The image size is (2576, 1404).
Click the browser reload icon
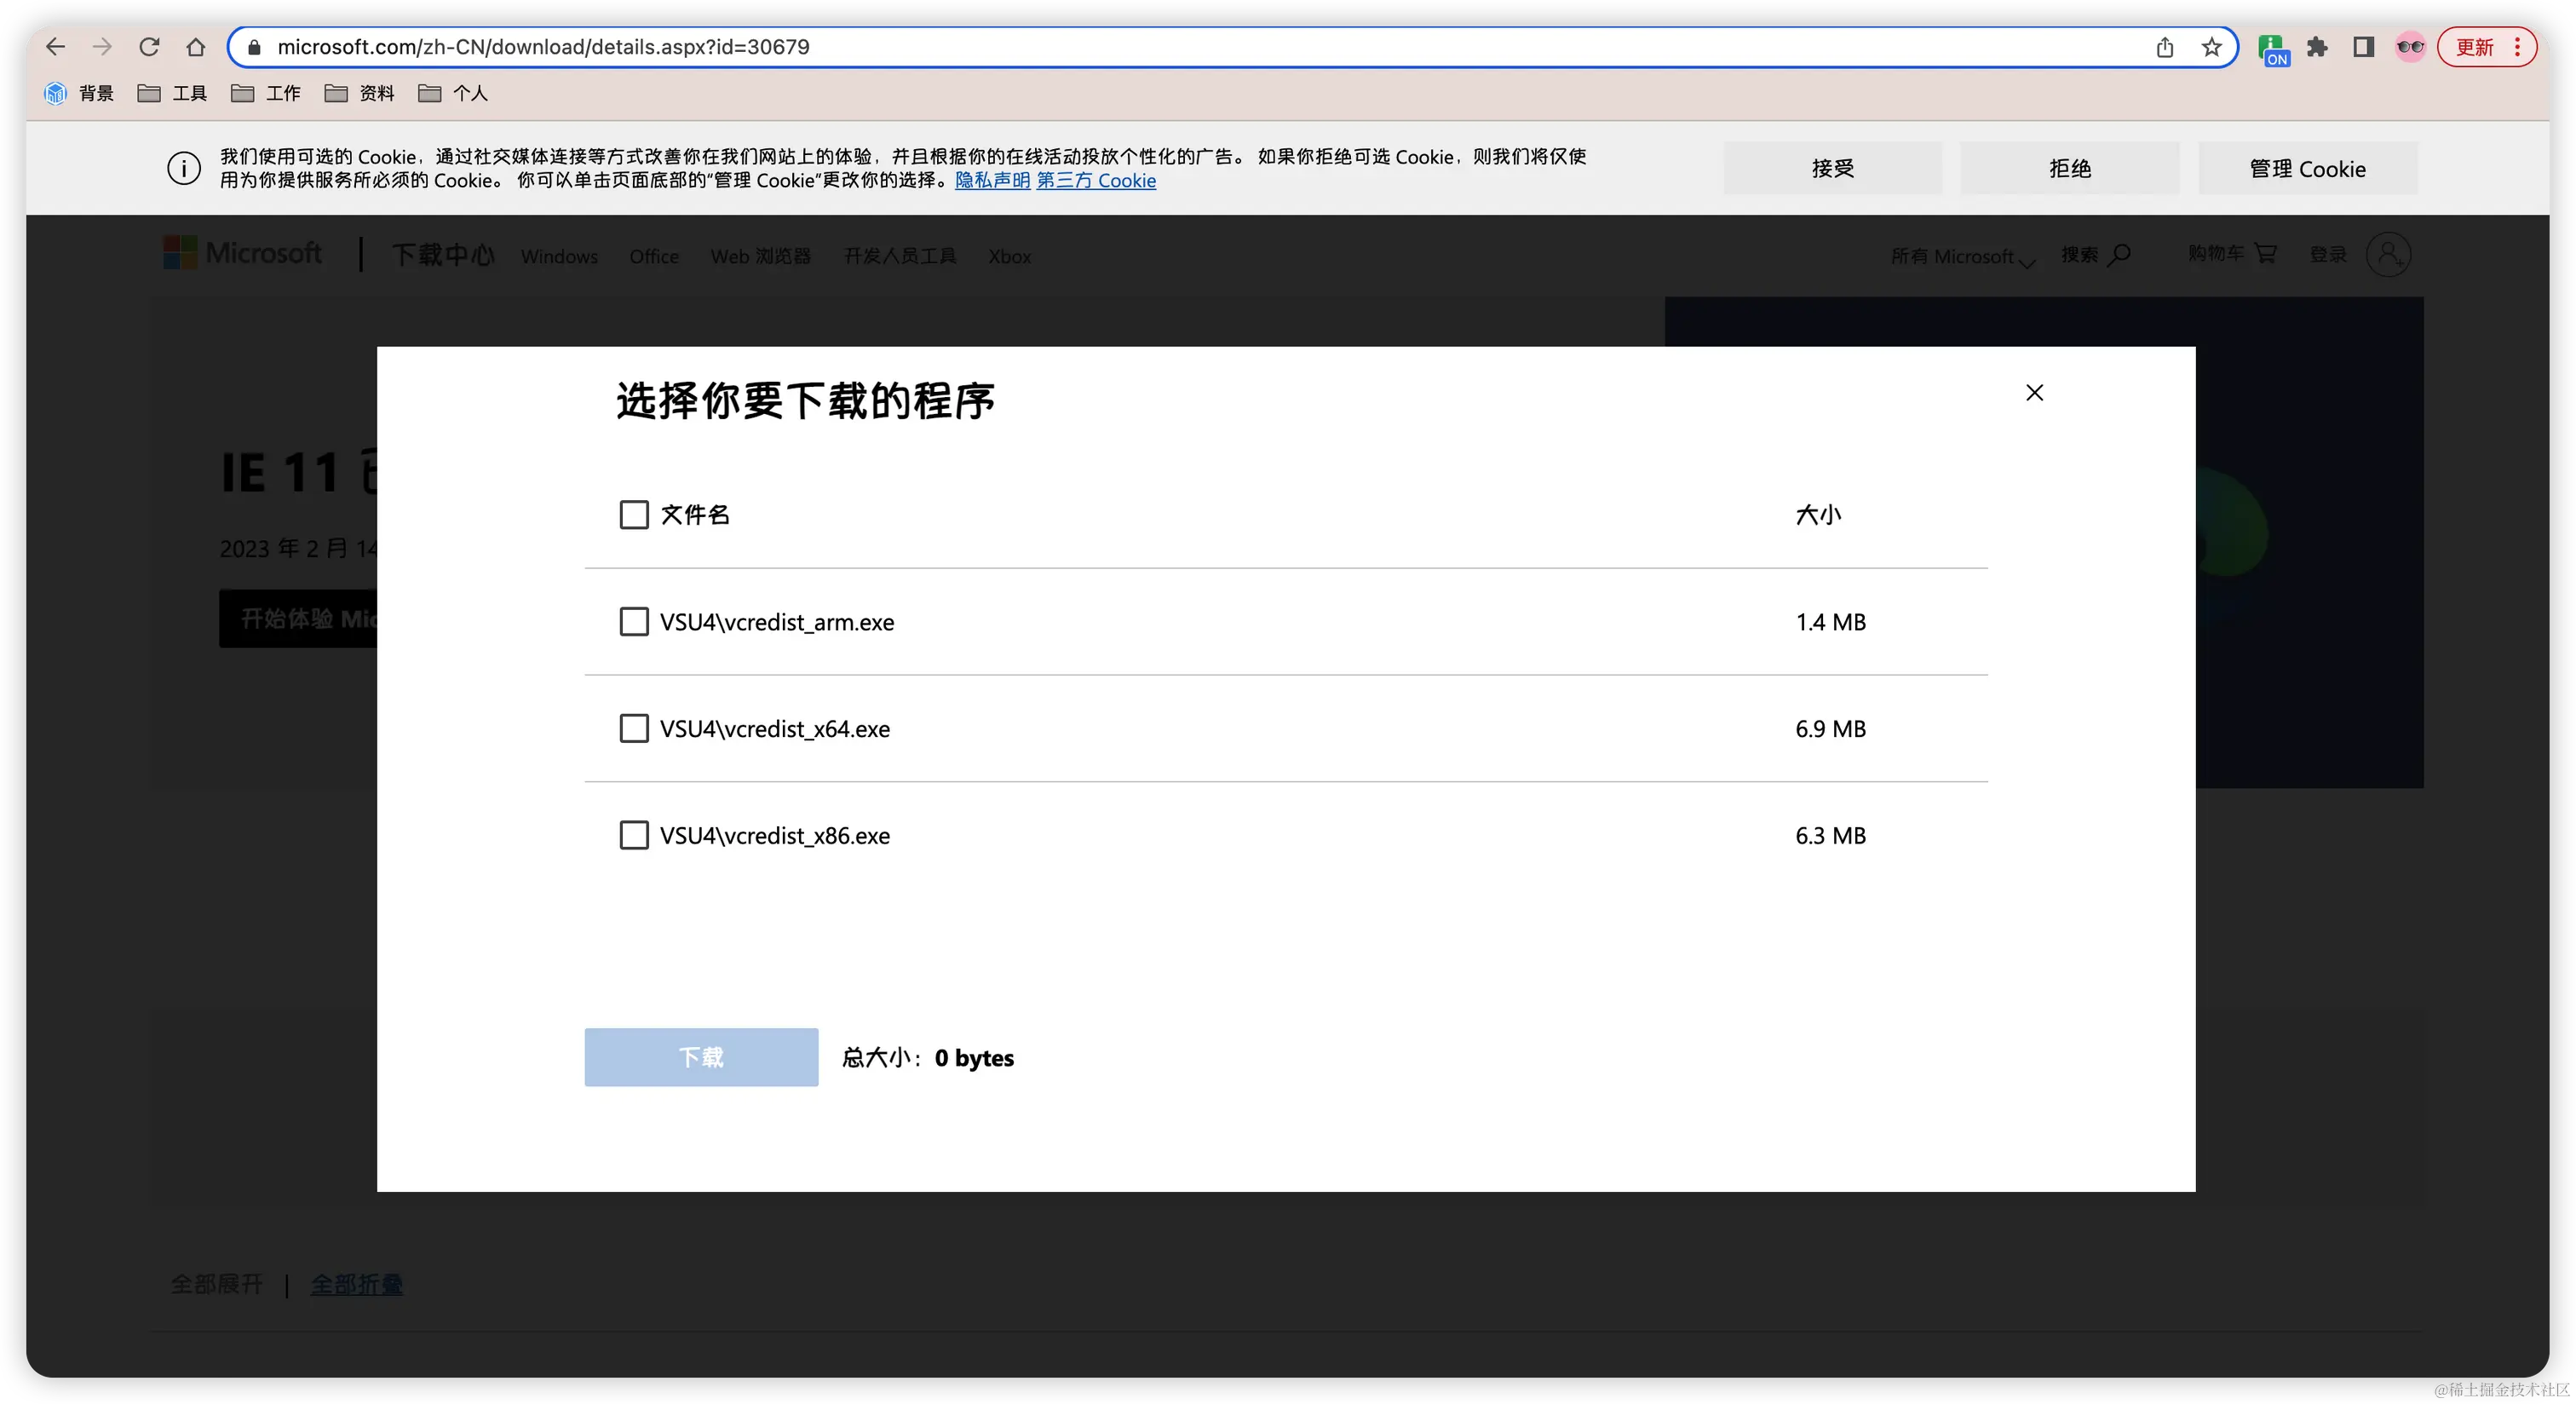point(149,47)
